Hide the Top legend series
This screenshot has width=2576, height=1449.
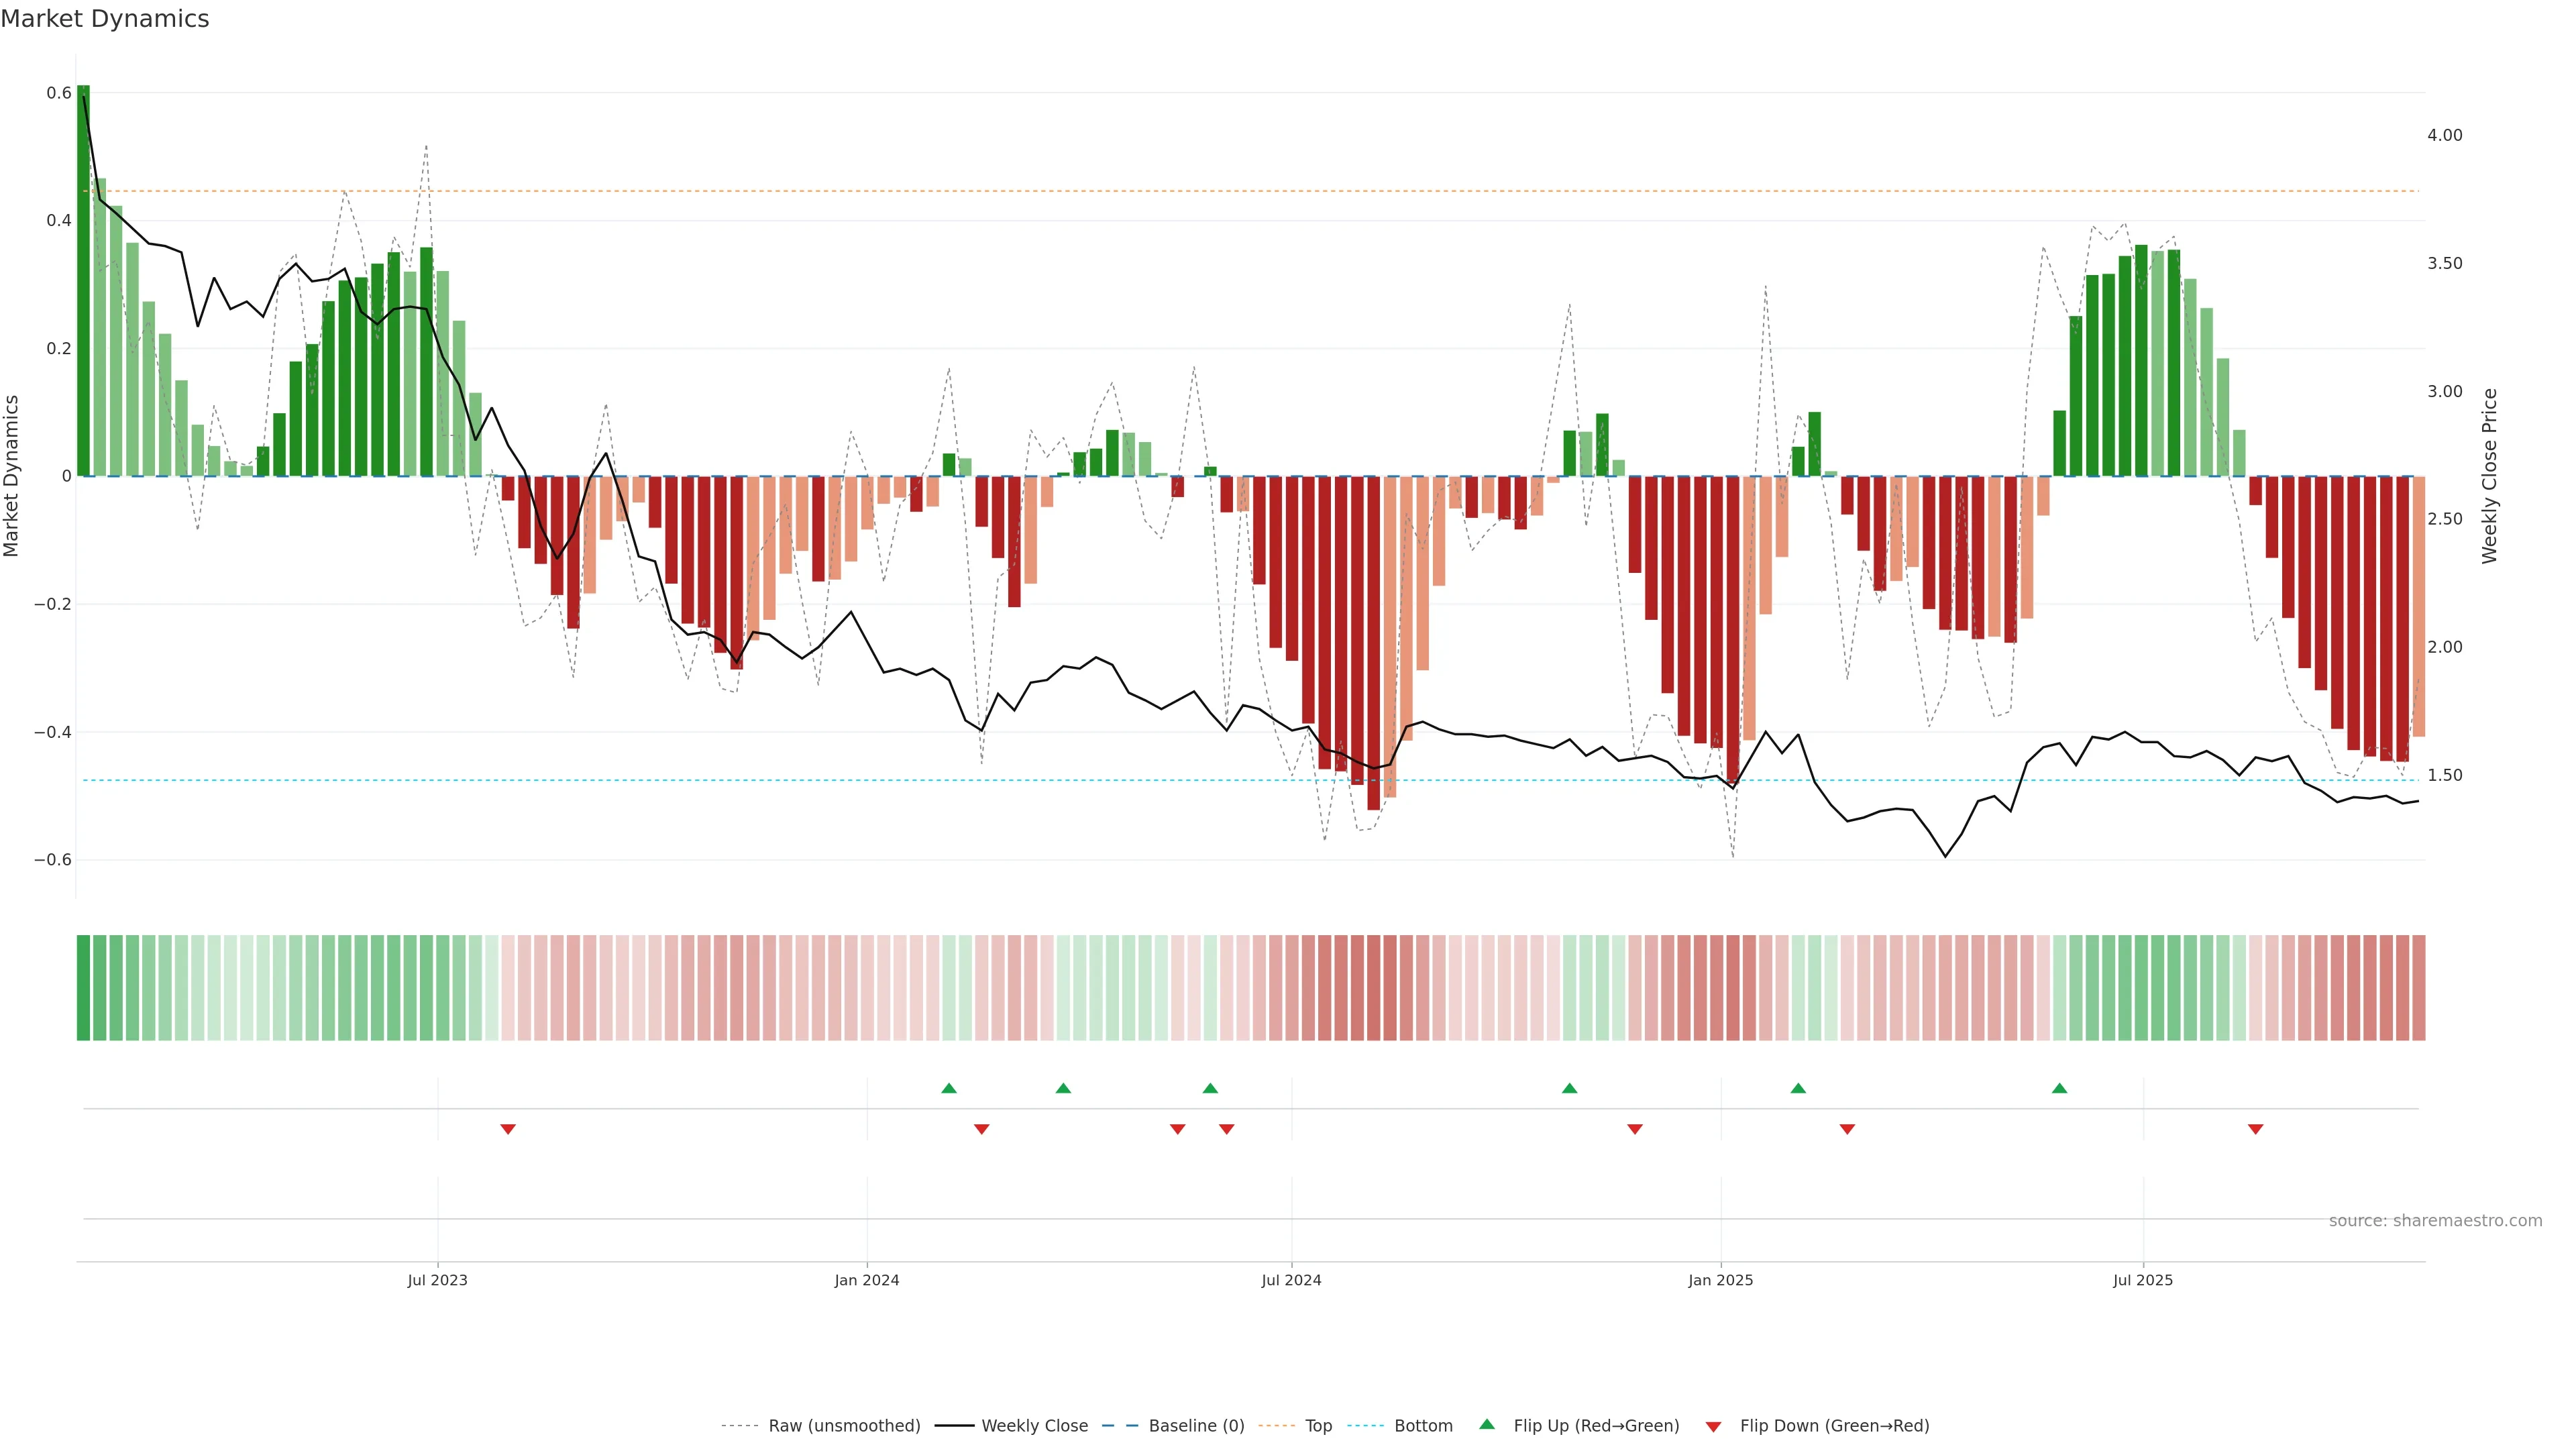(x=1318, y=1426)
